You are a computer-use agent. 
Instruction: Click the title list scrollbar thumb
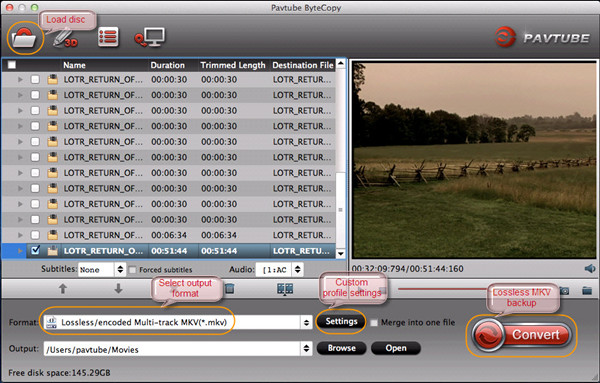coord(340,210)
